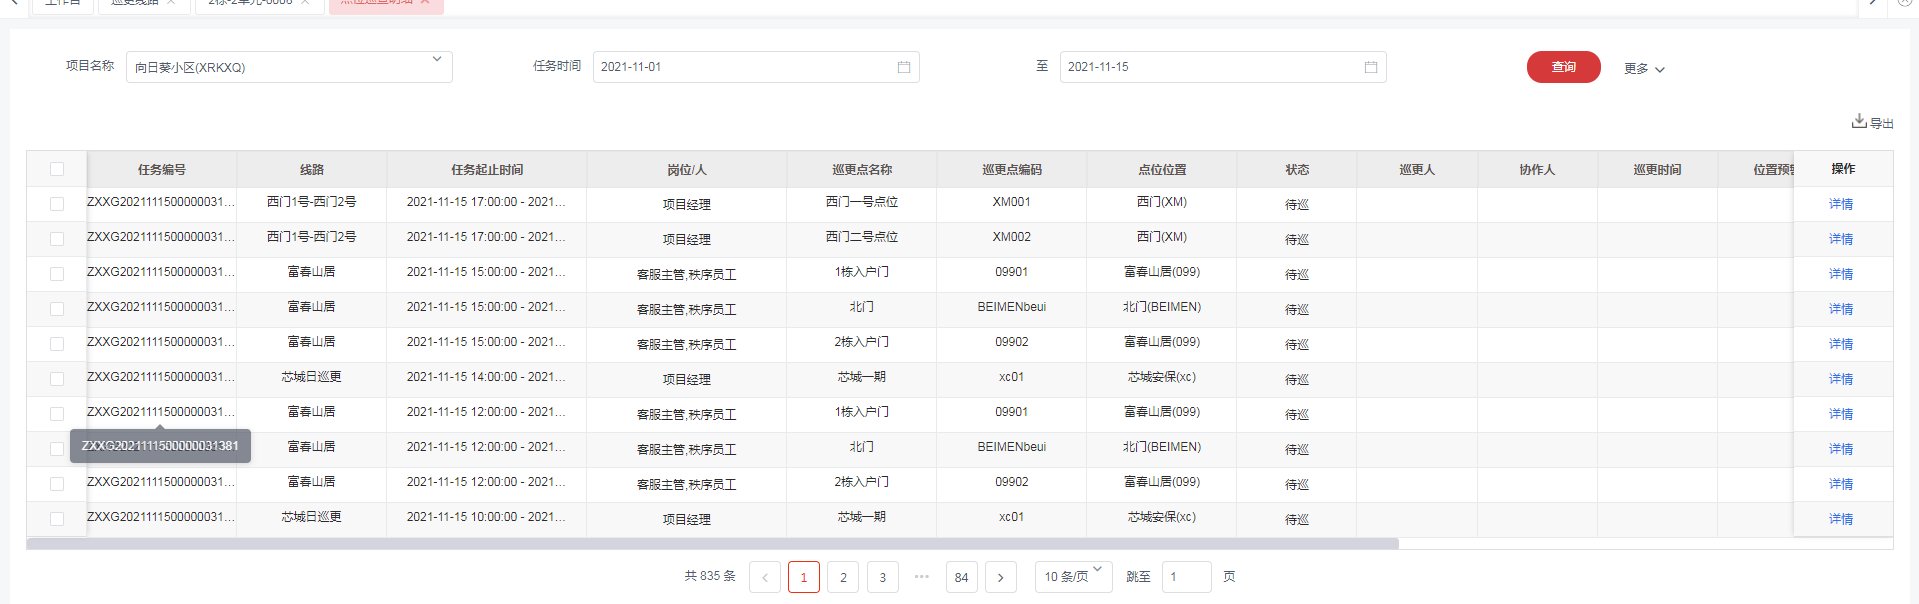
Task: Go to page 1 in pagination
Action: pos(804,577)
